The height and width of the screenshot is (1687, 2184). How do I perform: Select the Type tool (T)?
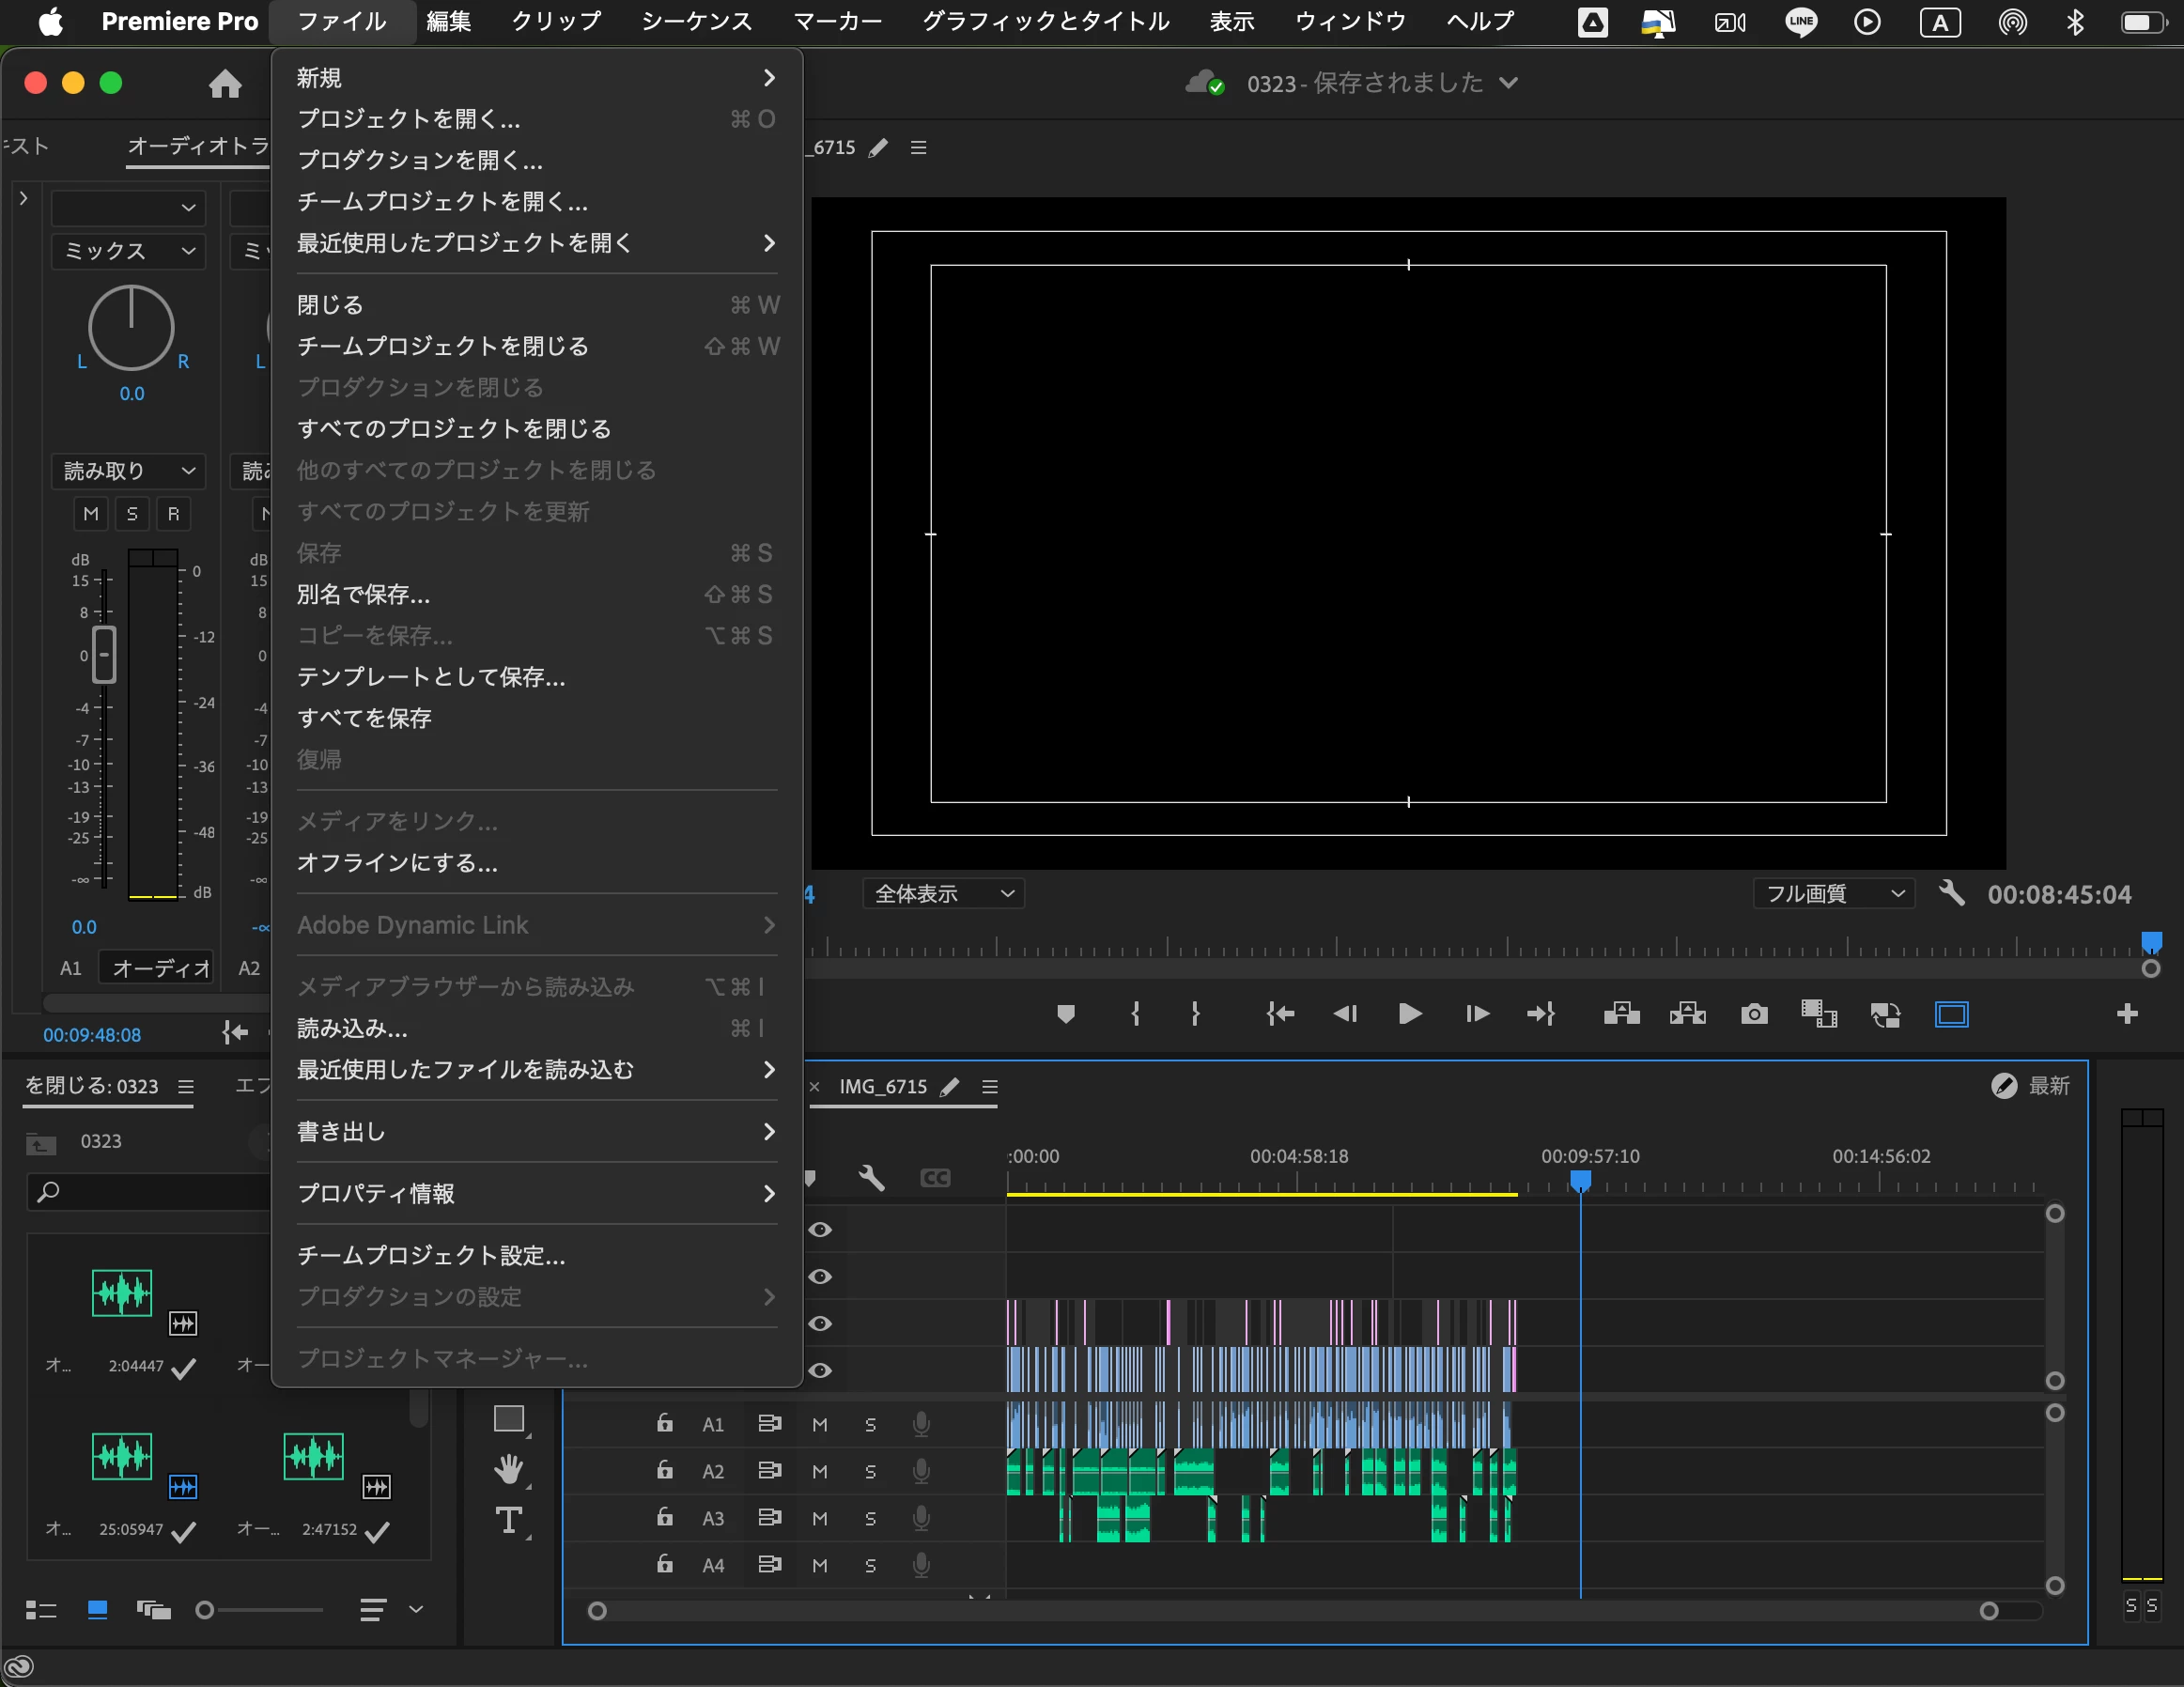click(508, 1521)
